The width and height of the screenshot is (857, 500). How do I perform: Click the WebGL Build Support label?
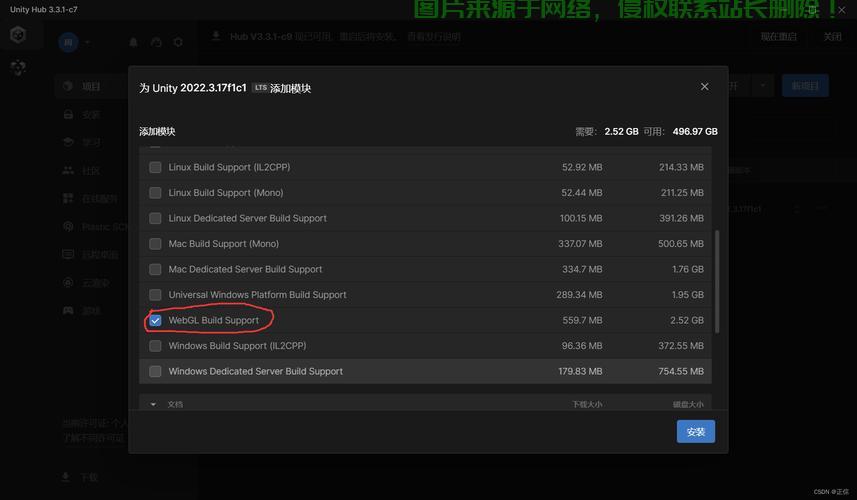click(214, 320)
